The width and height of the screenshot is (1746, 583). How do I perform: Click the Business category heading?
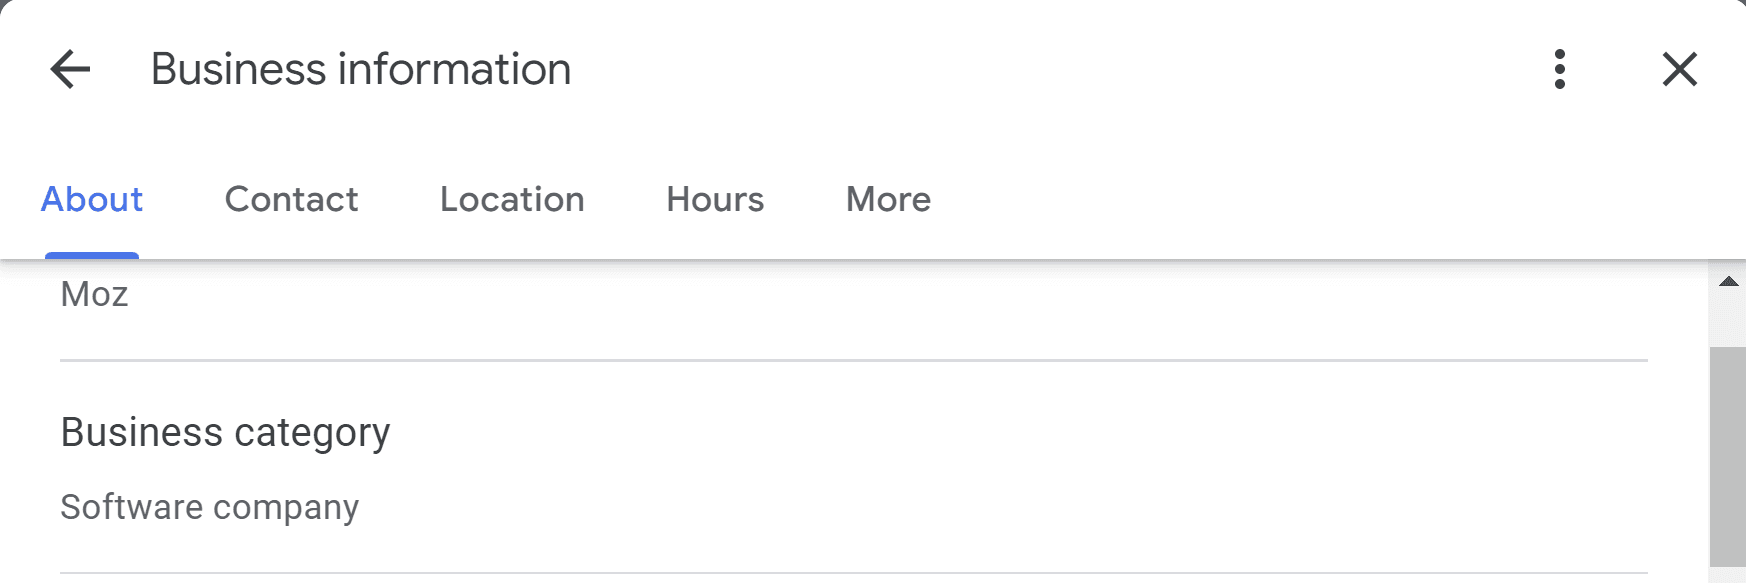click(225, 432)
